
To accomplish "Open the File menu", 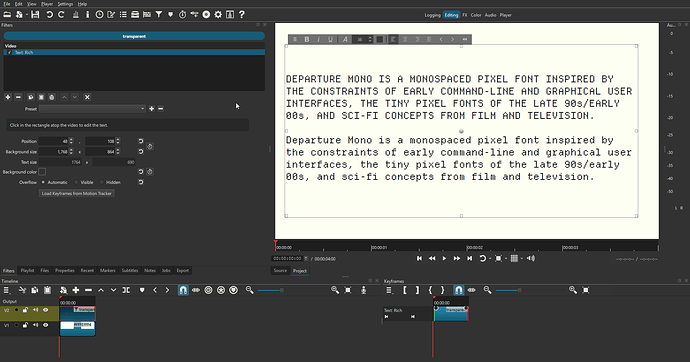I will 7,4.
